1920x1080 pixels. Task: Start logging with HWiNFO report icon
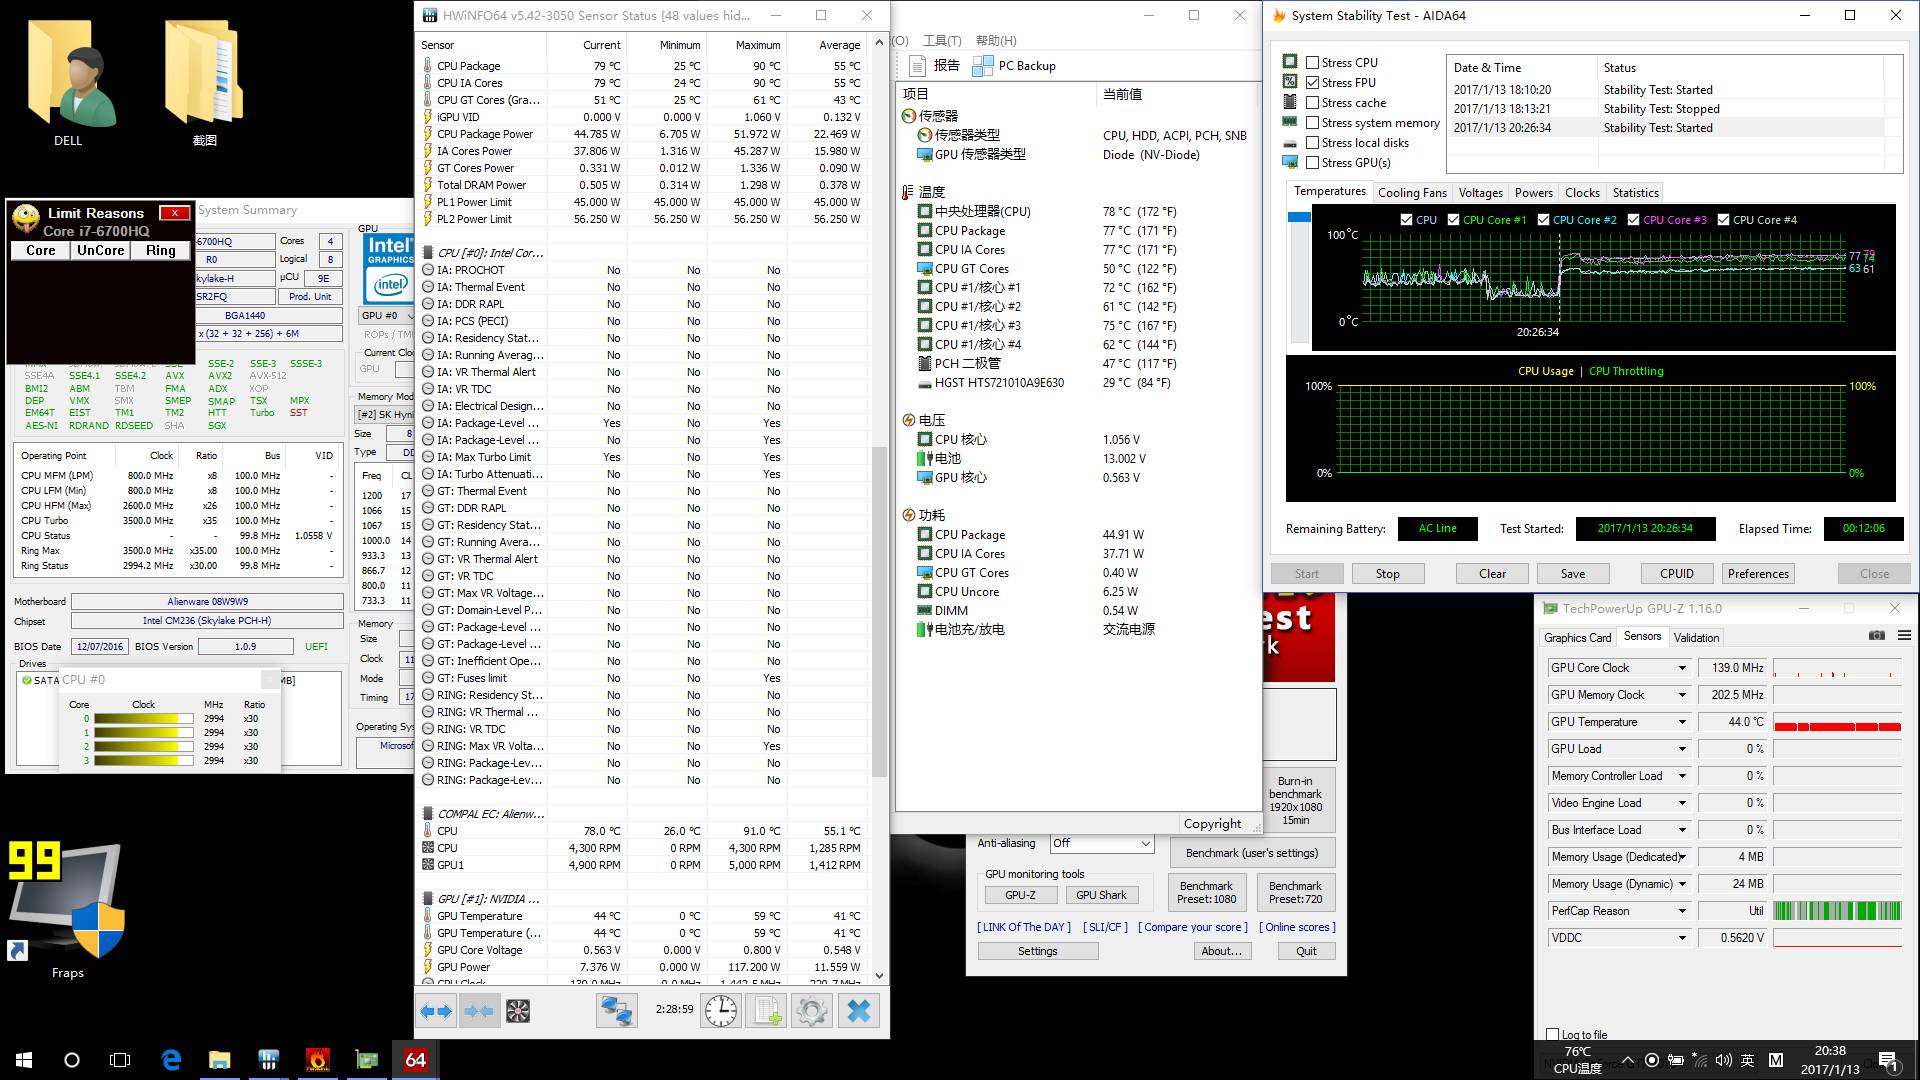(x=765, y=1010)
